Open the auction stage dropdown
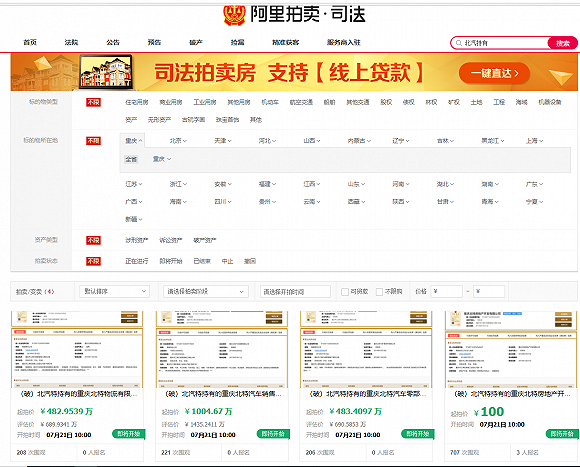This screenshot has height=467, width=580. [206, 291]
